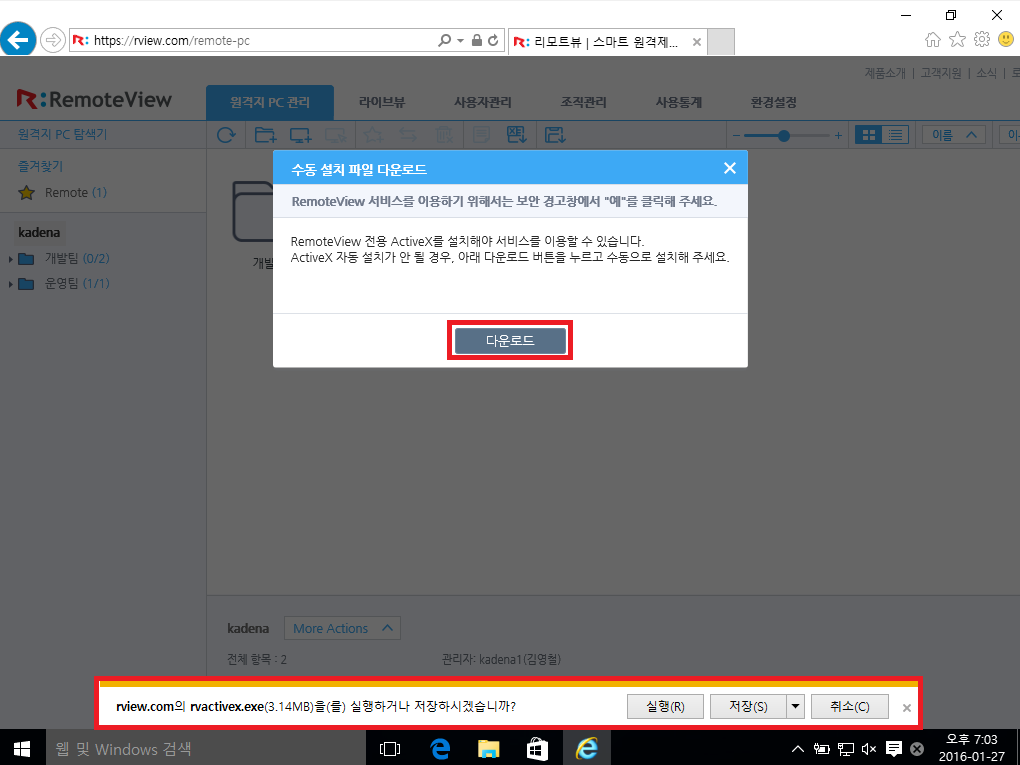The height and width of the screenshot is (765, 1020).
Task: Click the browser favorites star icon
Action: (958, 40)
